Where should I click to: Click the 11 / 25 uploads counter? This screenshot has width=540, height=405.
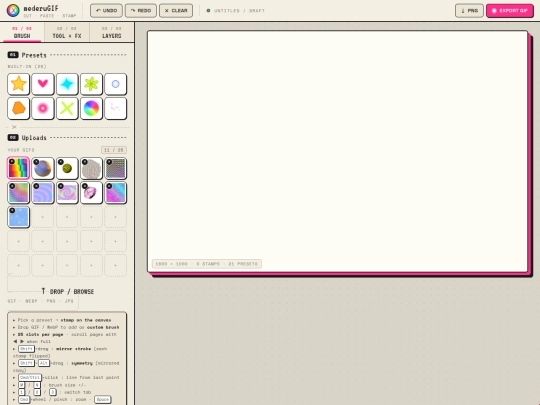pos(114,150)
